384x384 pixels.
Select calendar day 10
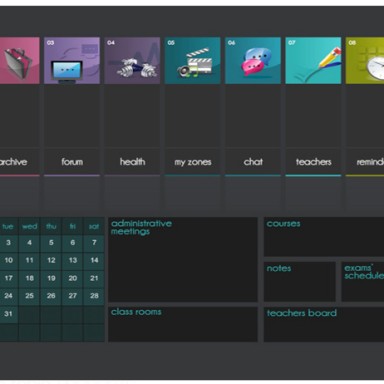8,260
